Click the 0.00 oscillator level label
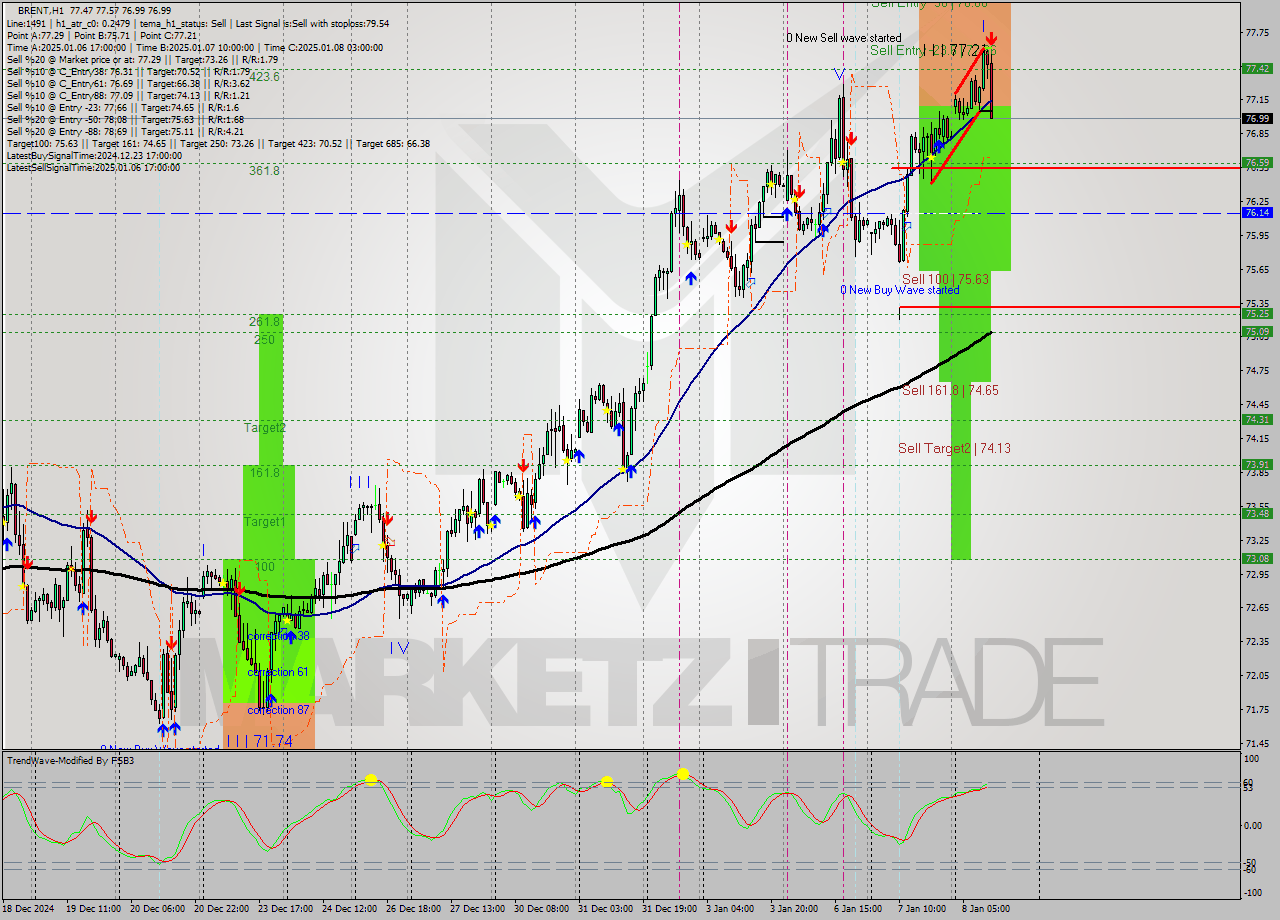The width and height of the screenshot is (1280, 920). 1254,826
